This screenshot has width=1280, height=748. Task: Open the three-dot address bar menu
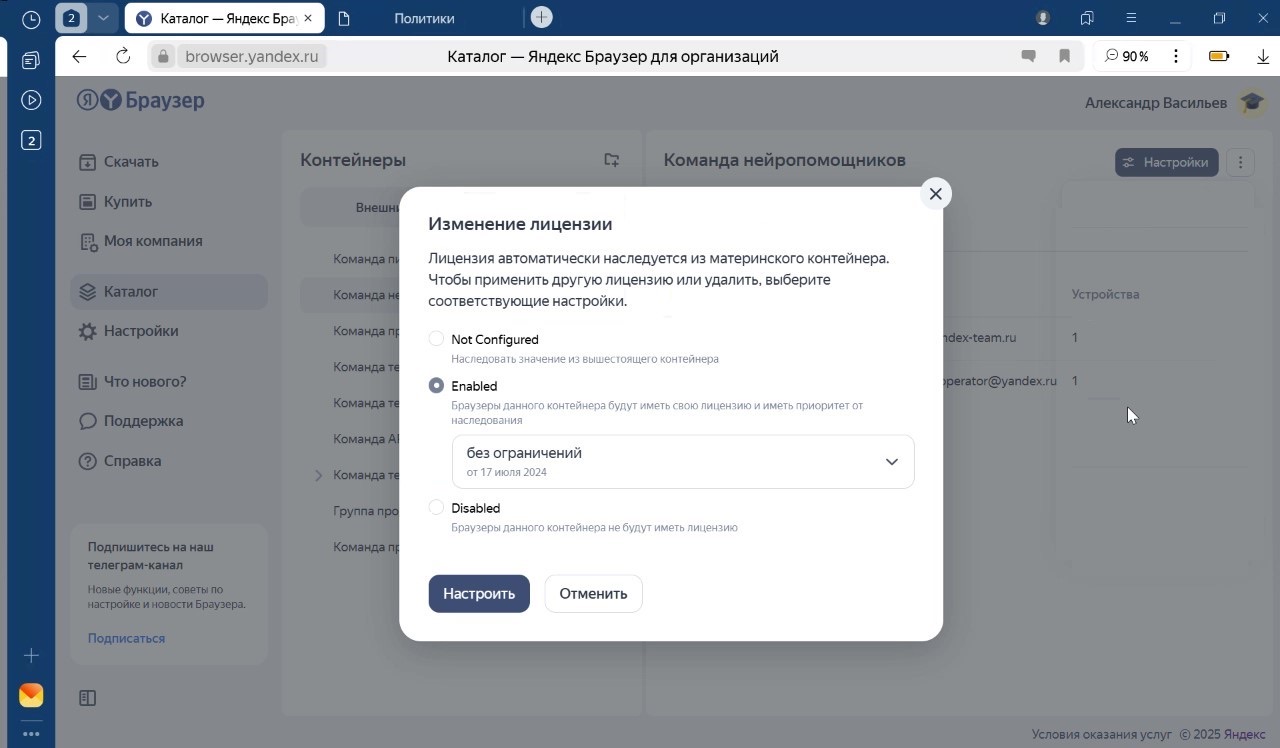[1176, 56]
